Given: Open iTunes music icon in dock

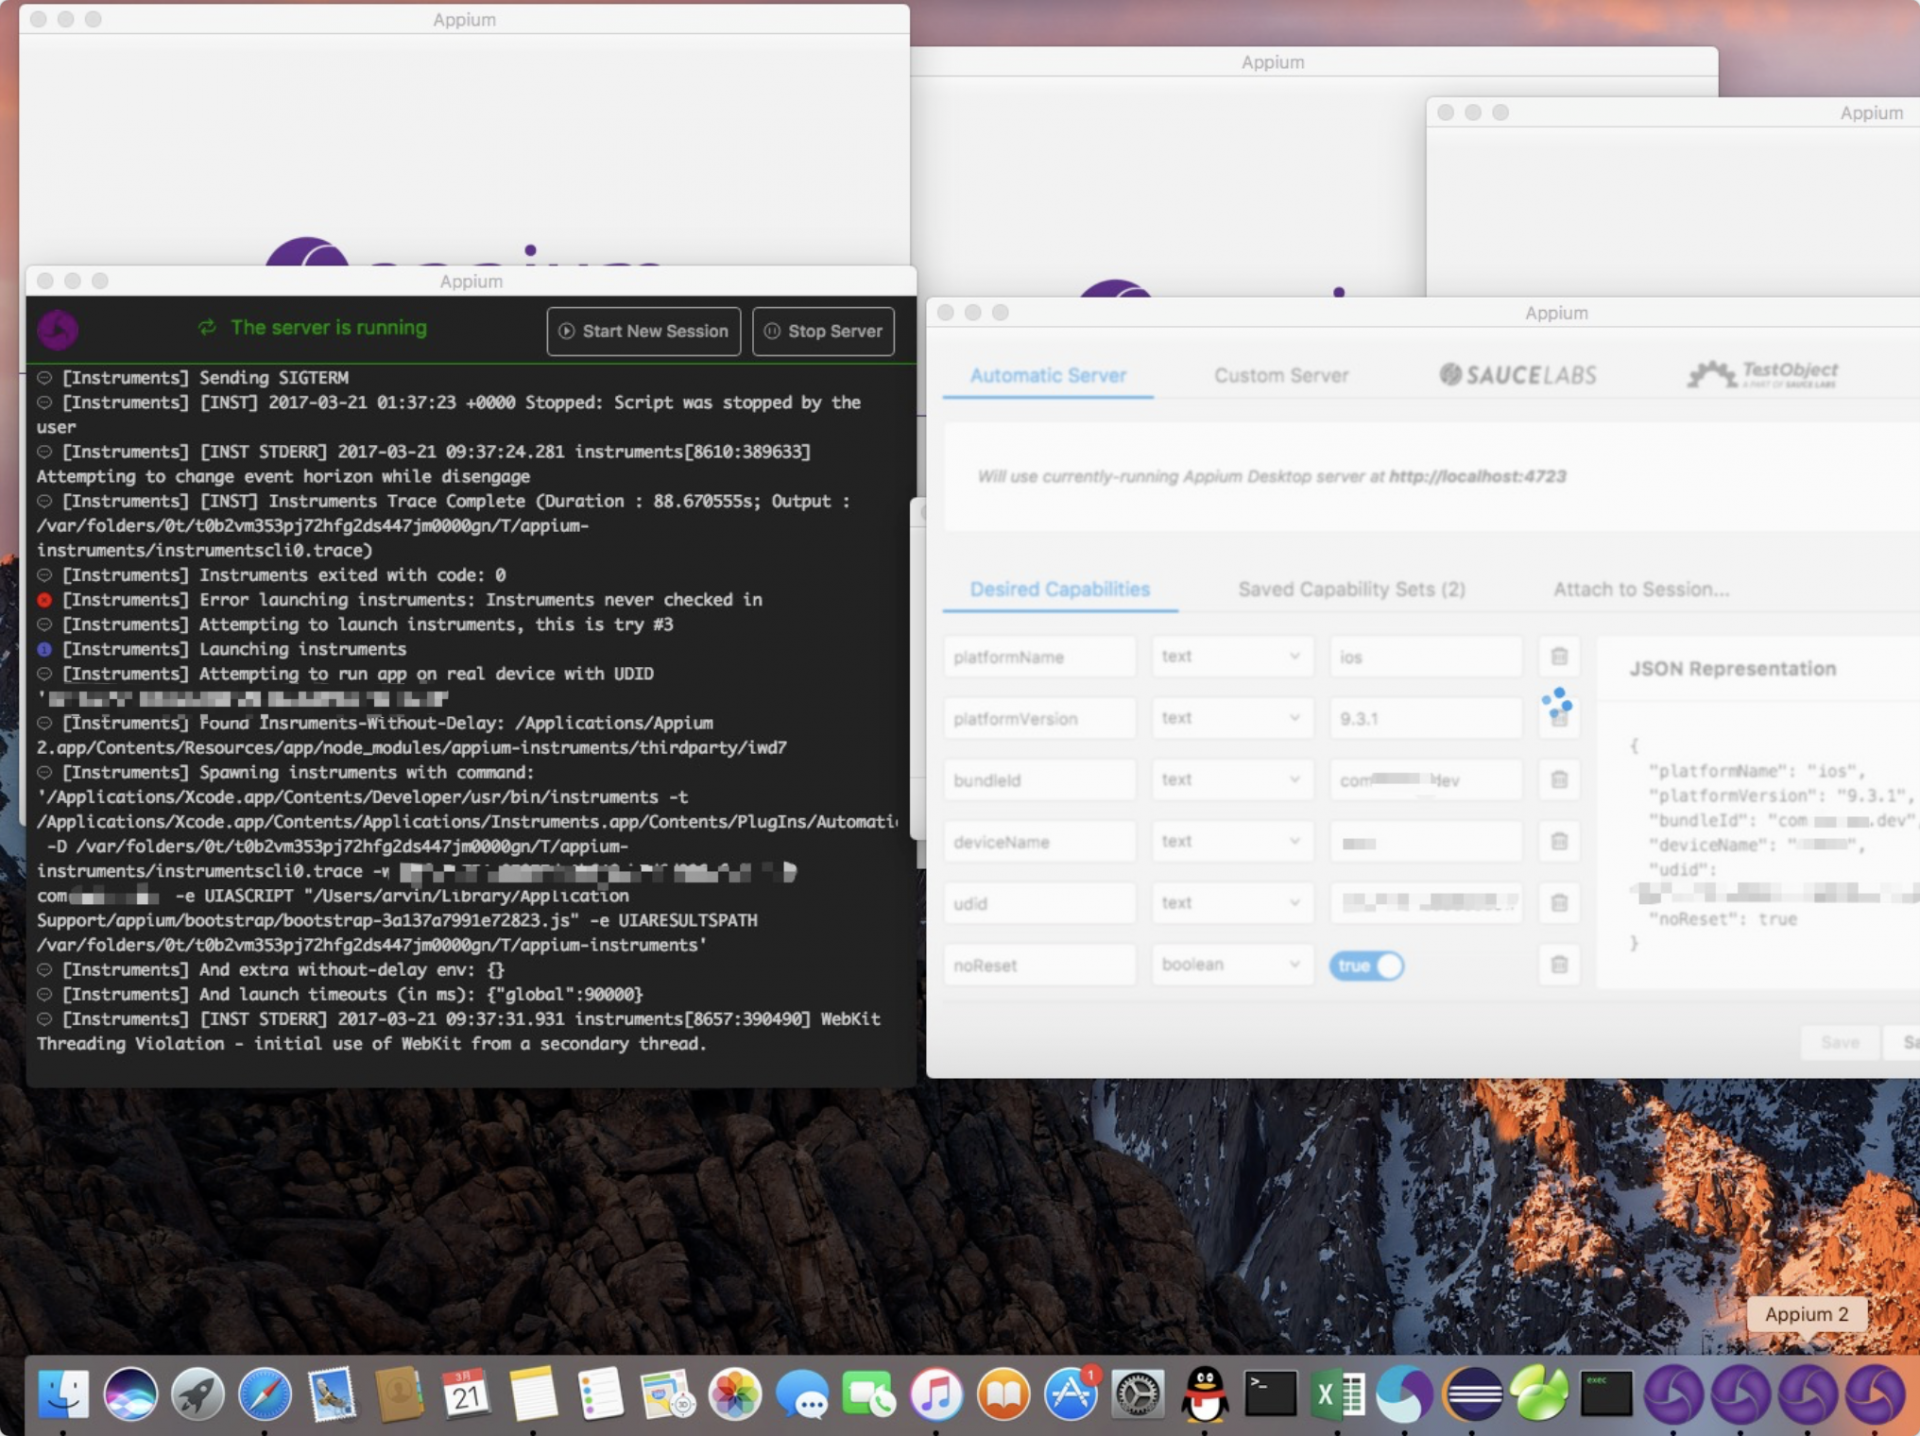Looking at the screenshot, I should pyautogui.click(x=936, y=1393).
